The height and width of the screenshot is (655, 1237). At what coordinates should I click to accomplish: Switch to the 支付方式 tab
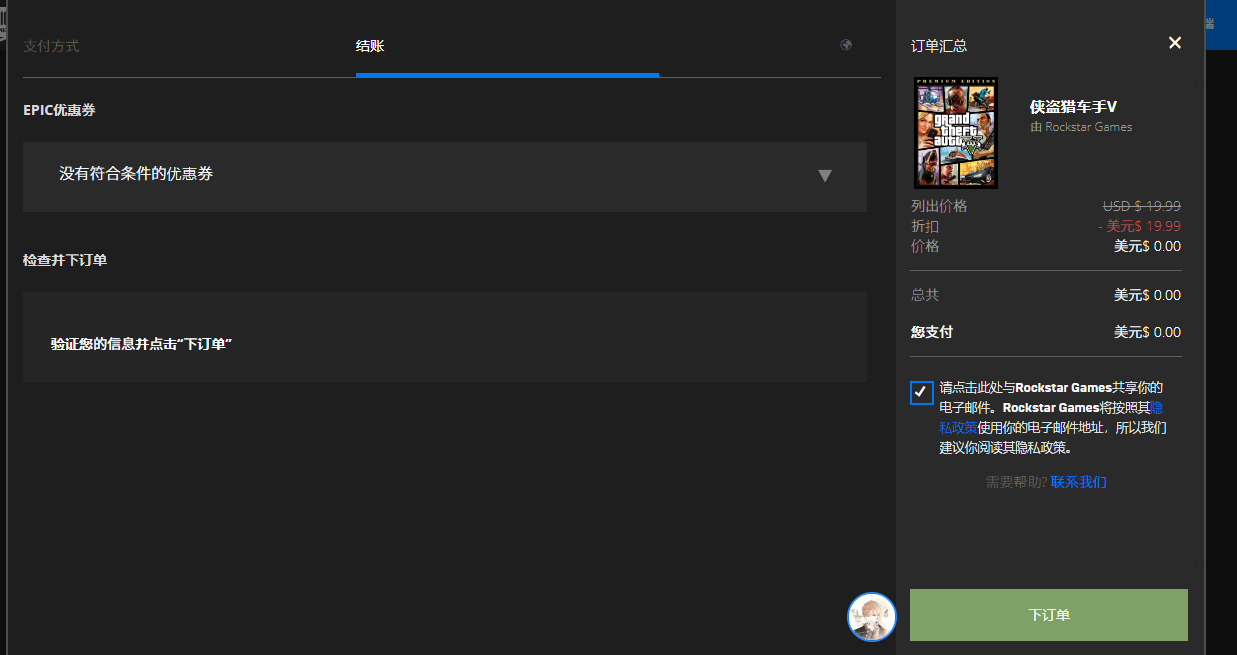pyautogui.click(x=51, y=46)
